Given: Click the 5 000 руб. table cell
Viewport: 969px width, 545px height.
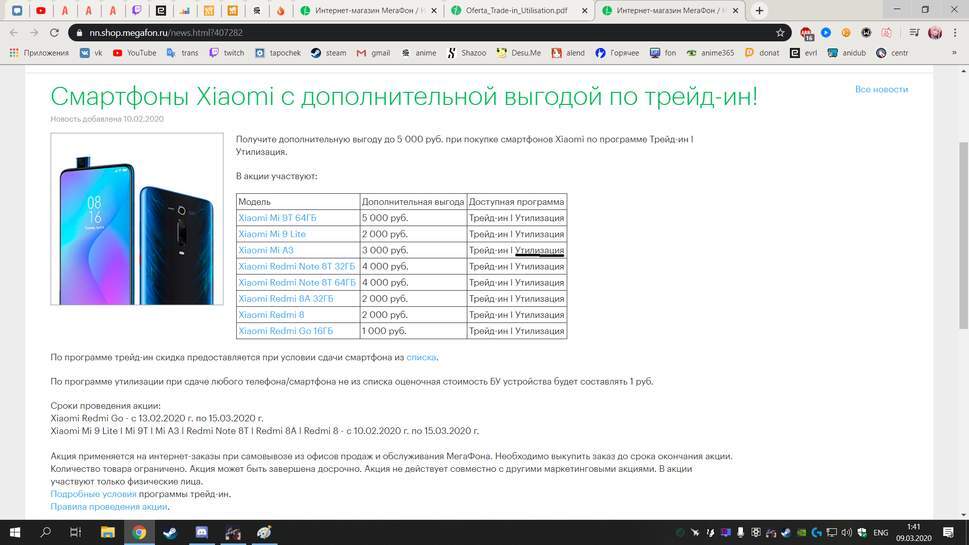Looking at the screenshot, I should pos(413,218).
